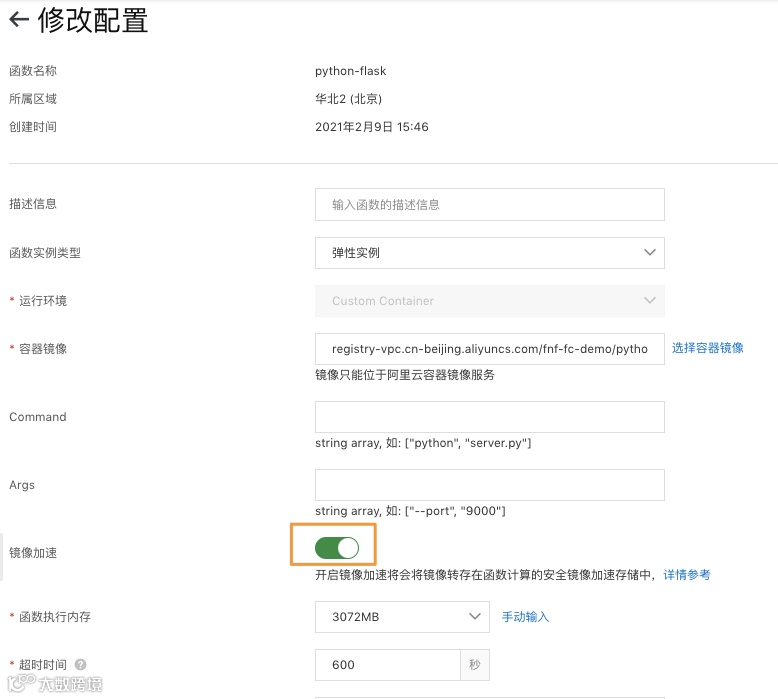Go back using the arrow beside 修改配置
The height and width of the screenshot is (699, 778).
tap(19, 20)
